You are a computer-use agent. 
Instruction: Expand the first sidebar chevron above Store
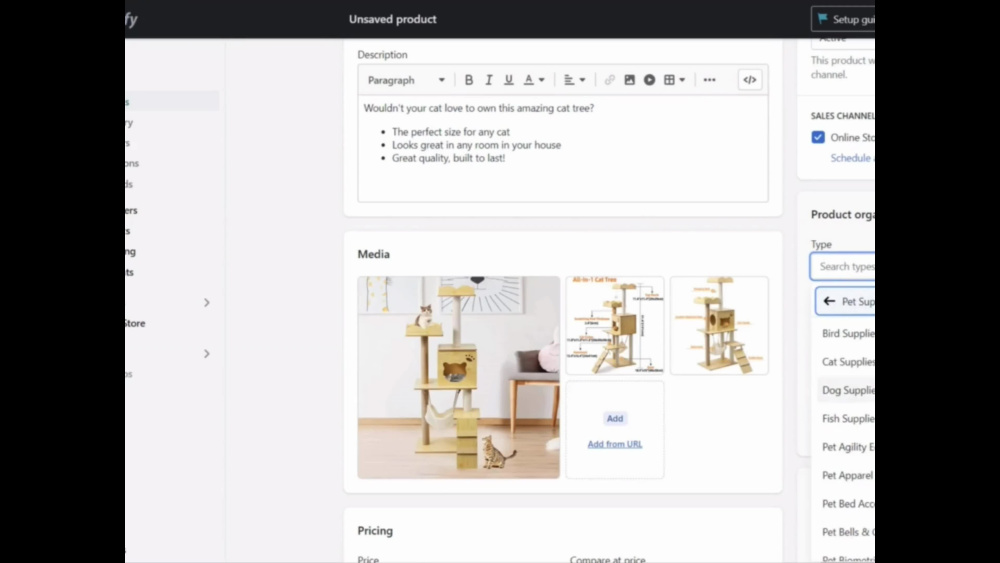click(207, 302)
